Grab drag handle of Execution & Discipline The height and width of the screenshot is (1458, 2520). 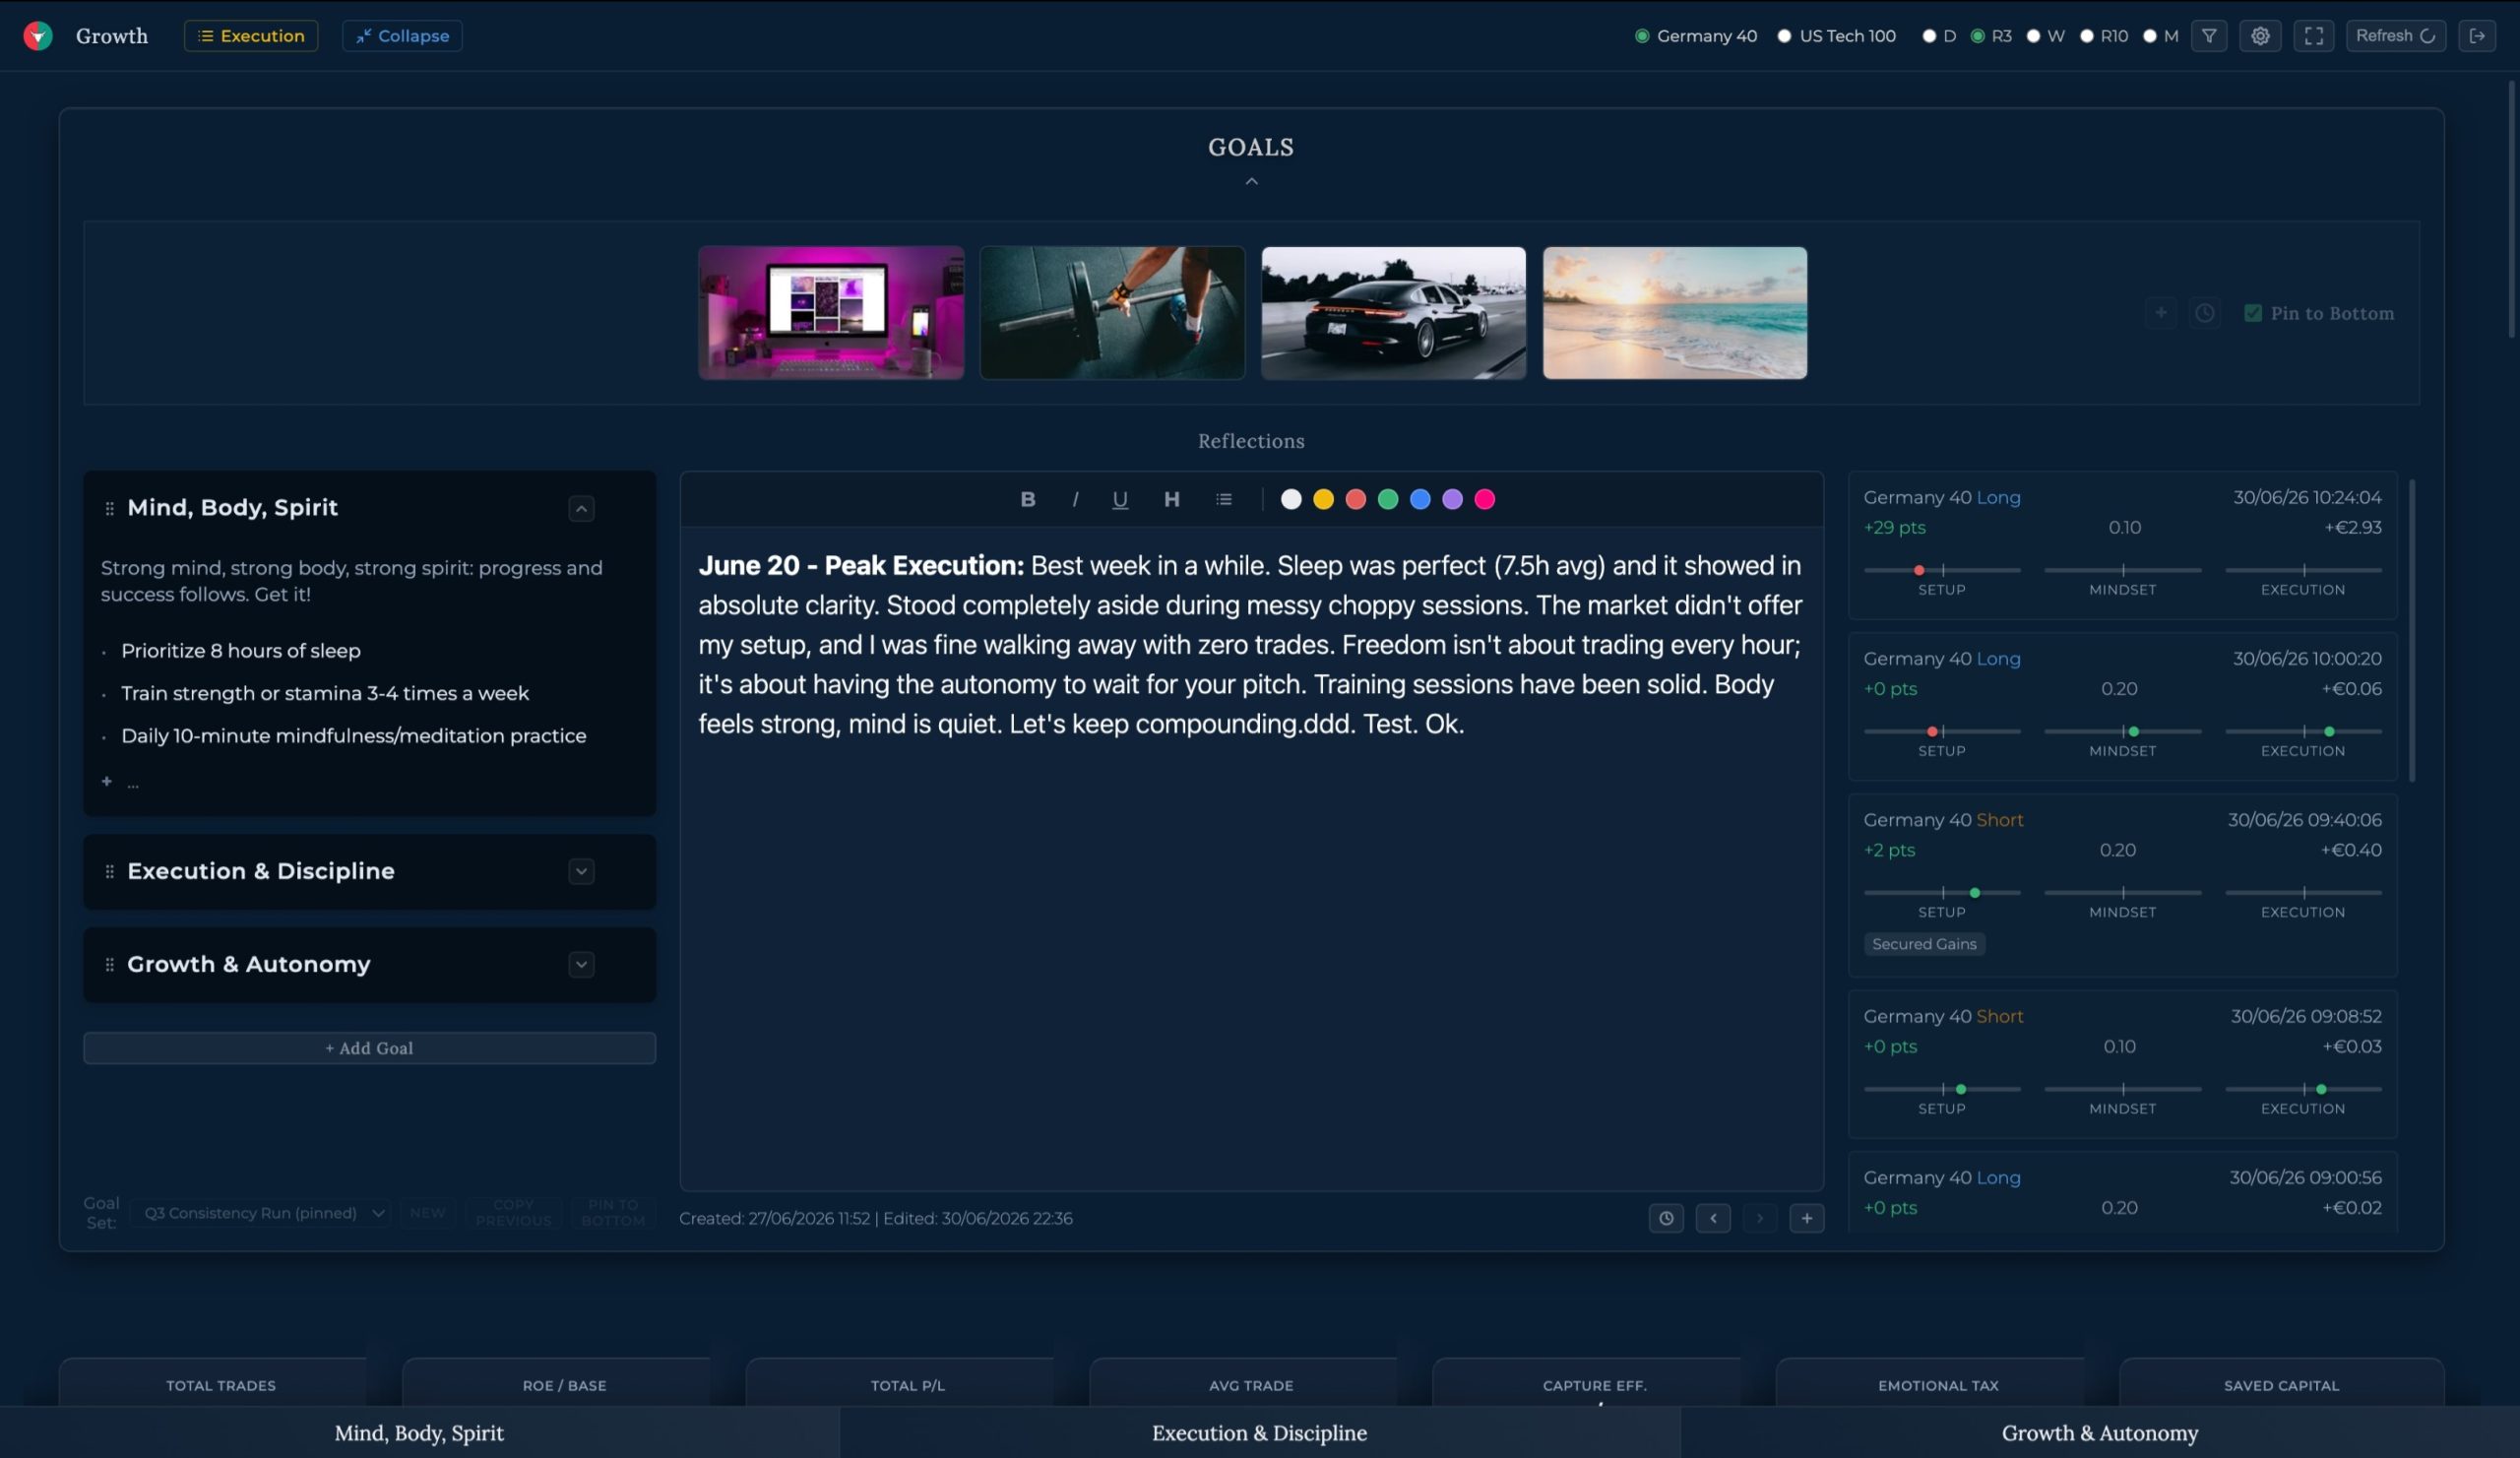click(109, 871)
